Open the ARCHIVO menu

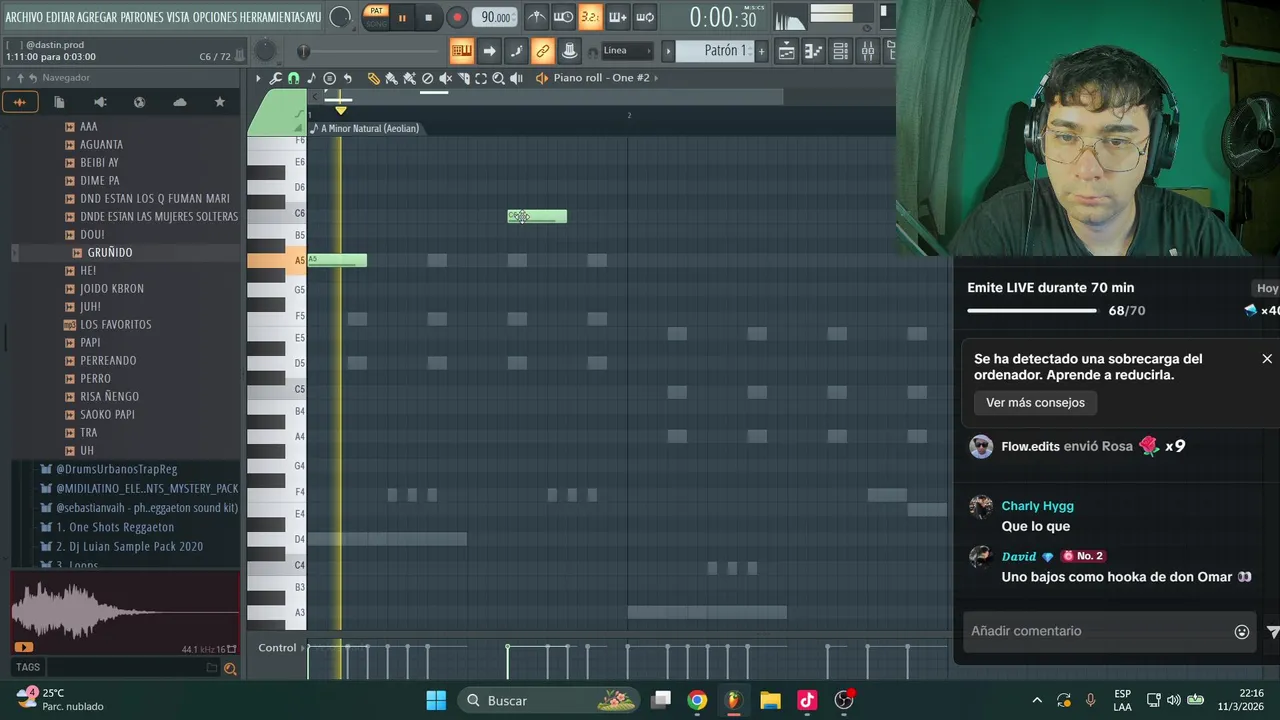(x=25, y=17)
